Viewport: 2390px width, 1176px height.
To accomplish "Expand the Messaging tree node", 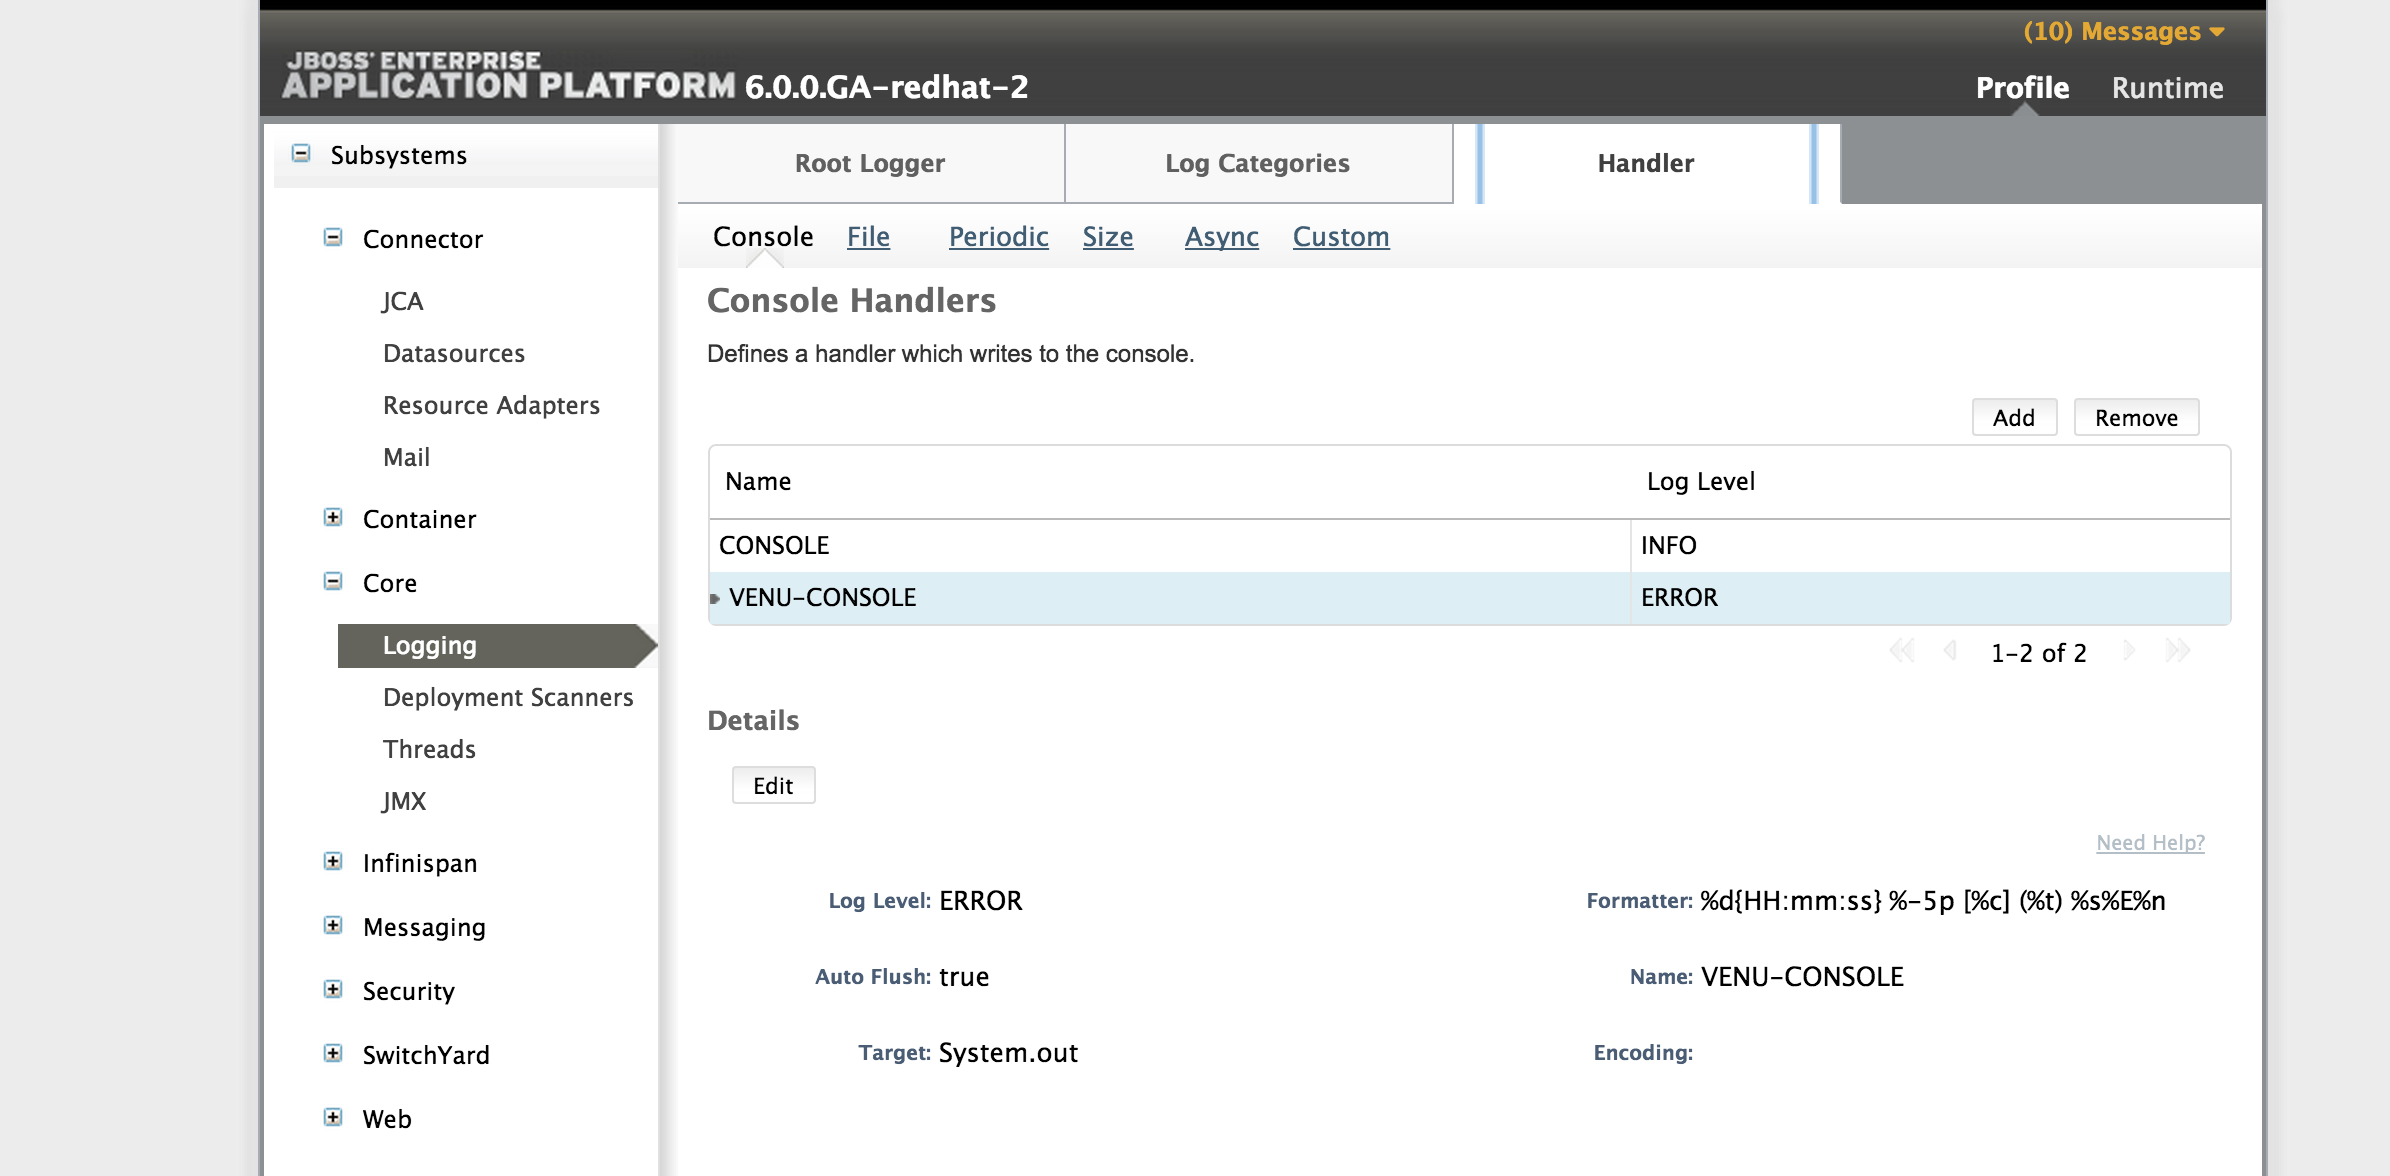I will 333,925.
